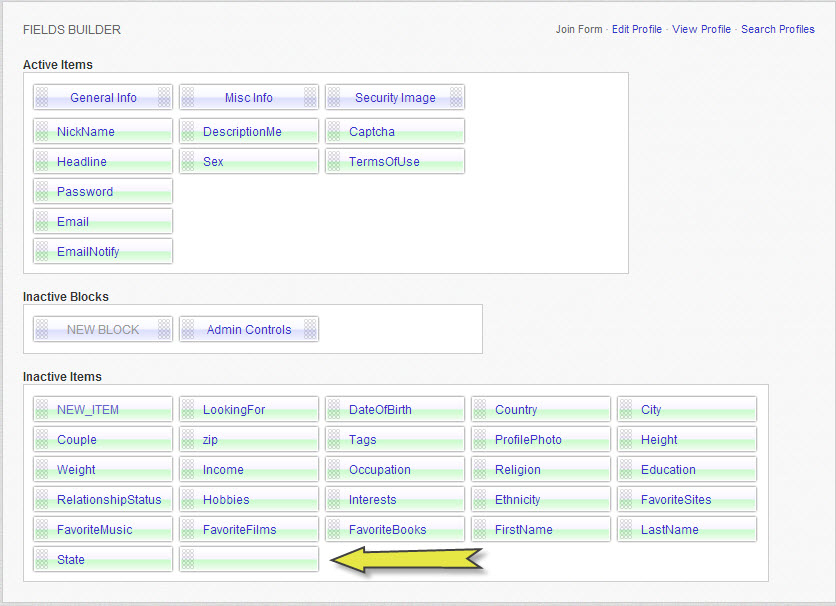Open the Edit Profile link
This screenshot has width=836, height=606.
(637, 29)
